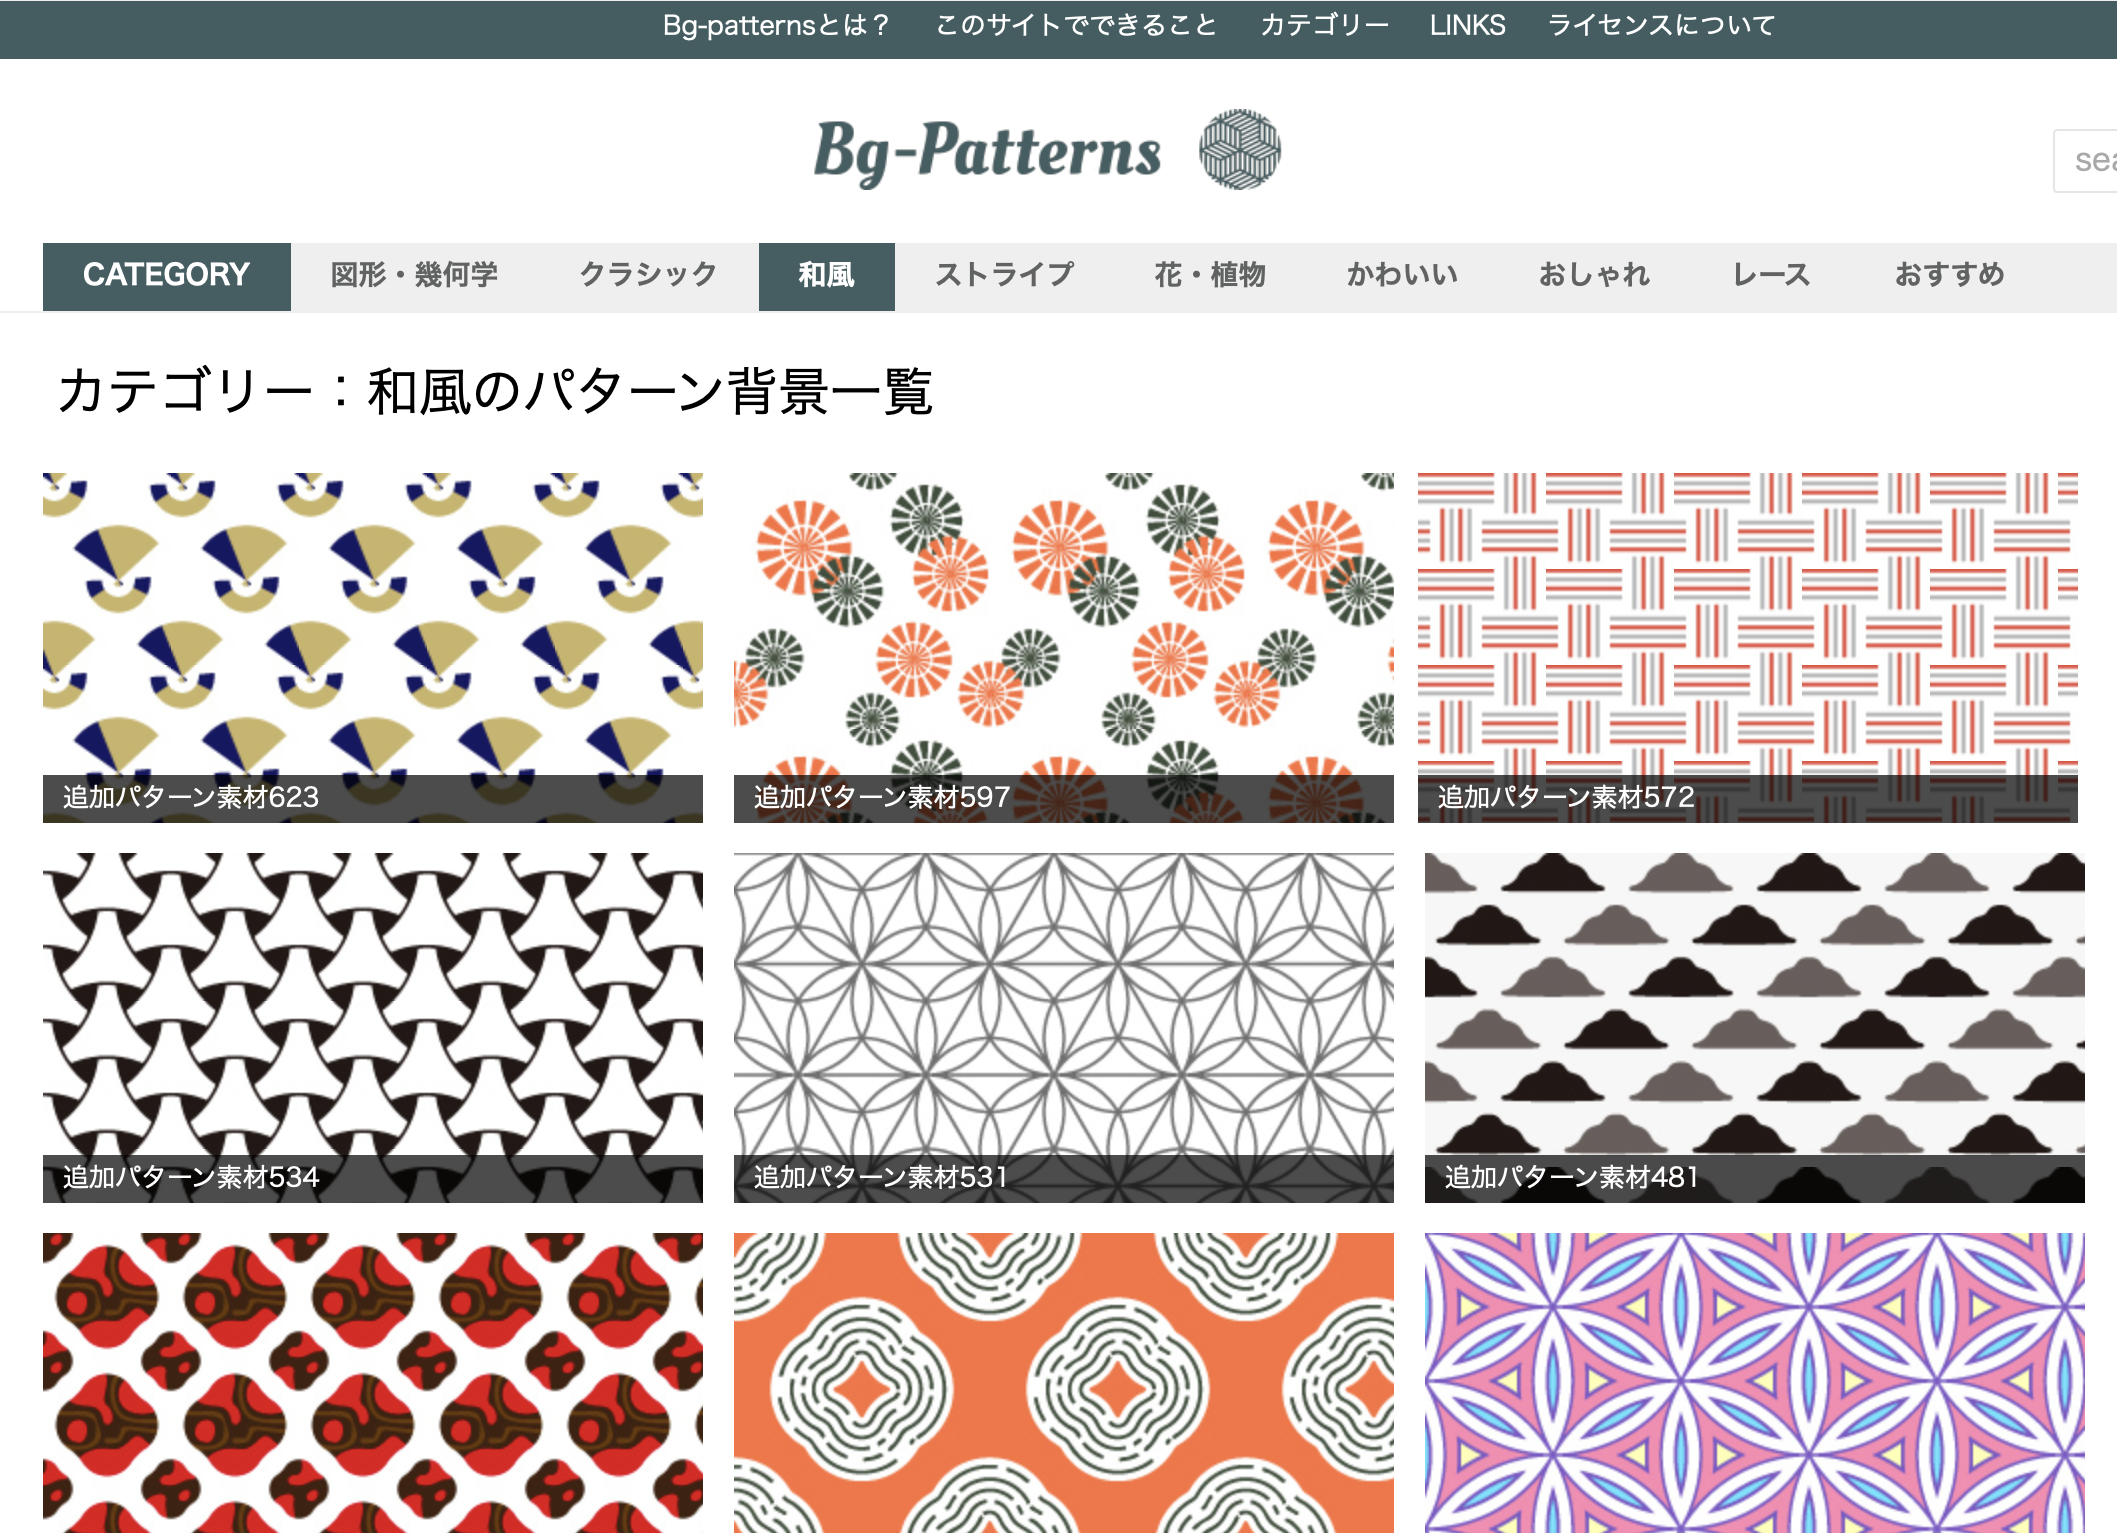This screenshot has width=2117, height=1533.
Task: Click the caption 追加パターン素材572
Action: coord(1566,798)
